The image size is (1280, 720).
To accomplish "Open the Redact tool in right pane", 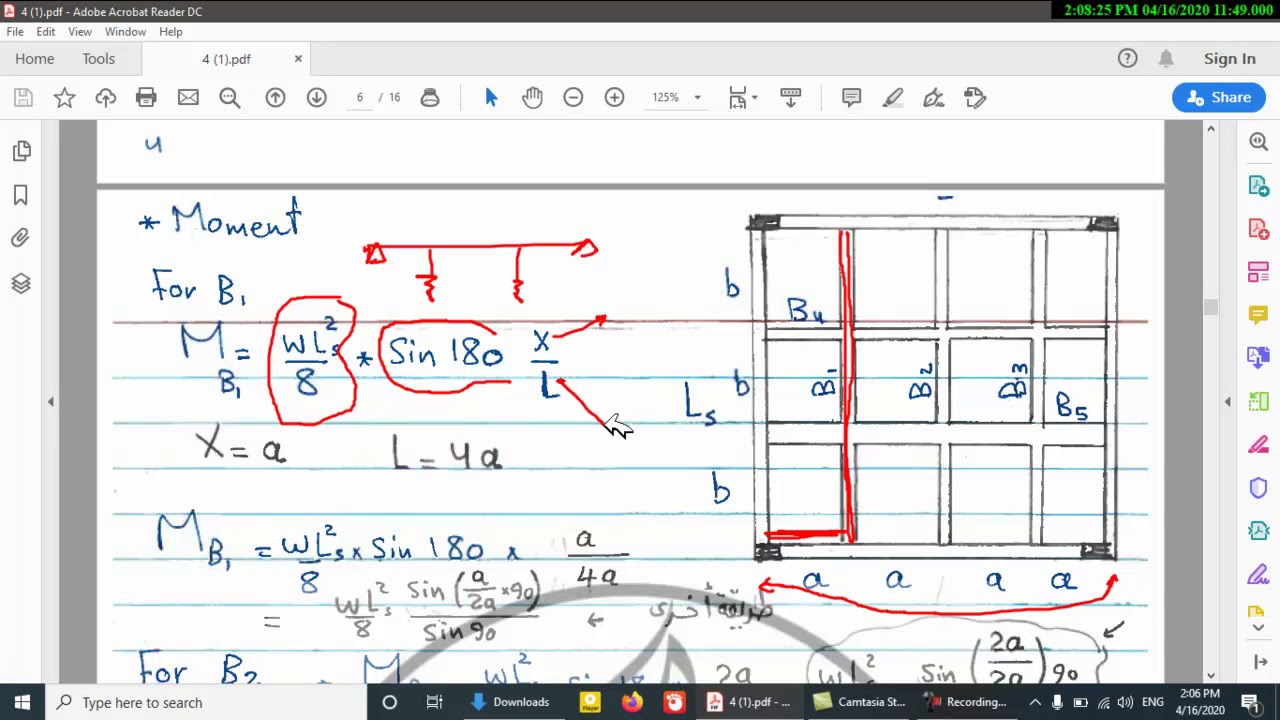I will tap(1258, 444).
